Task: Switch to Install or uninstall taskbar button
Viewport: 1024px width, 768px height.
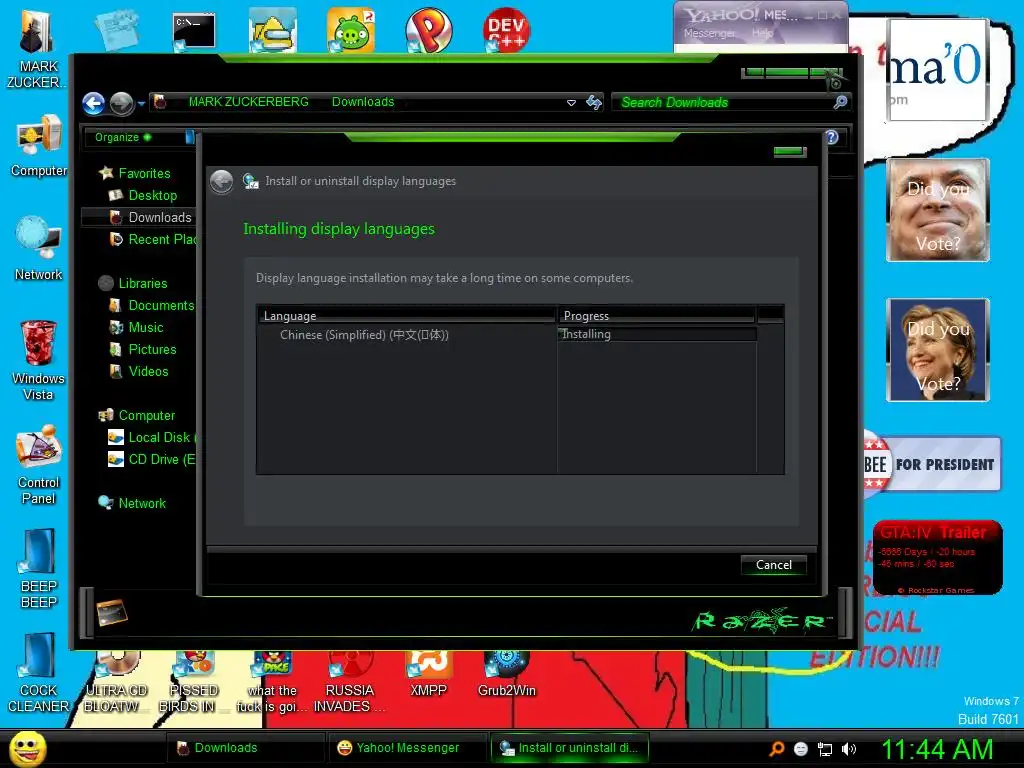Action: coord(569,748)
